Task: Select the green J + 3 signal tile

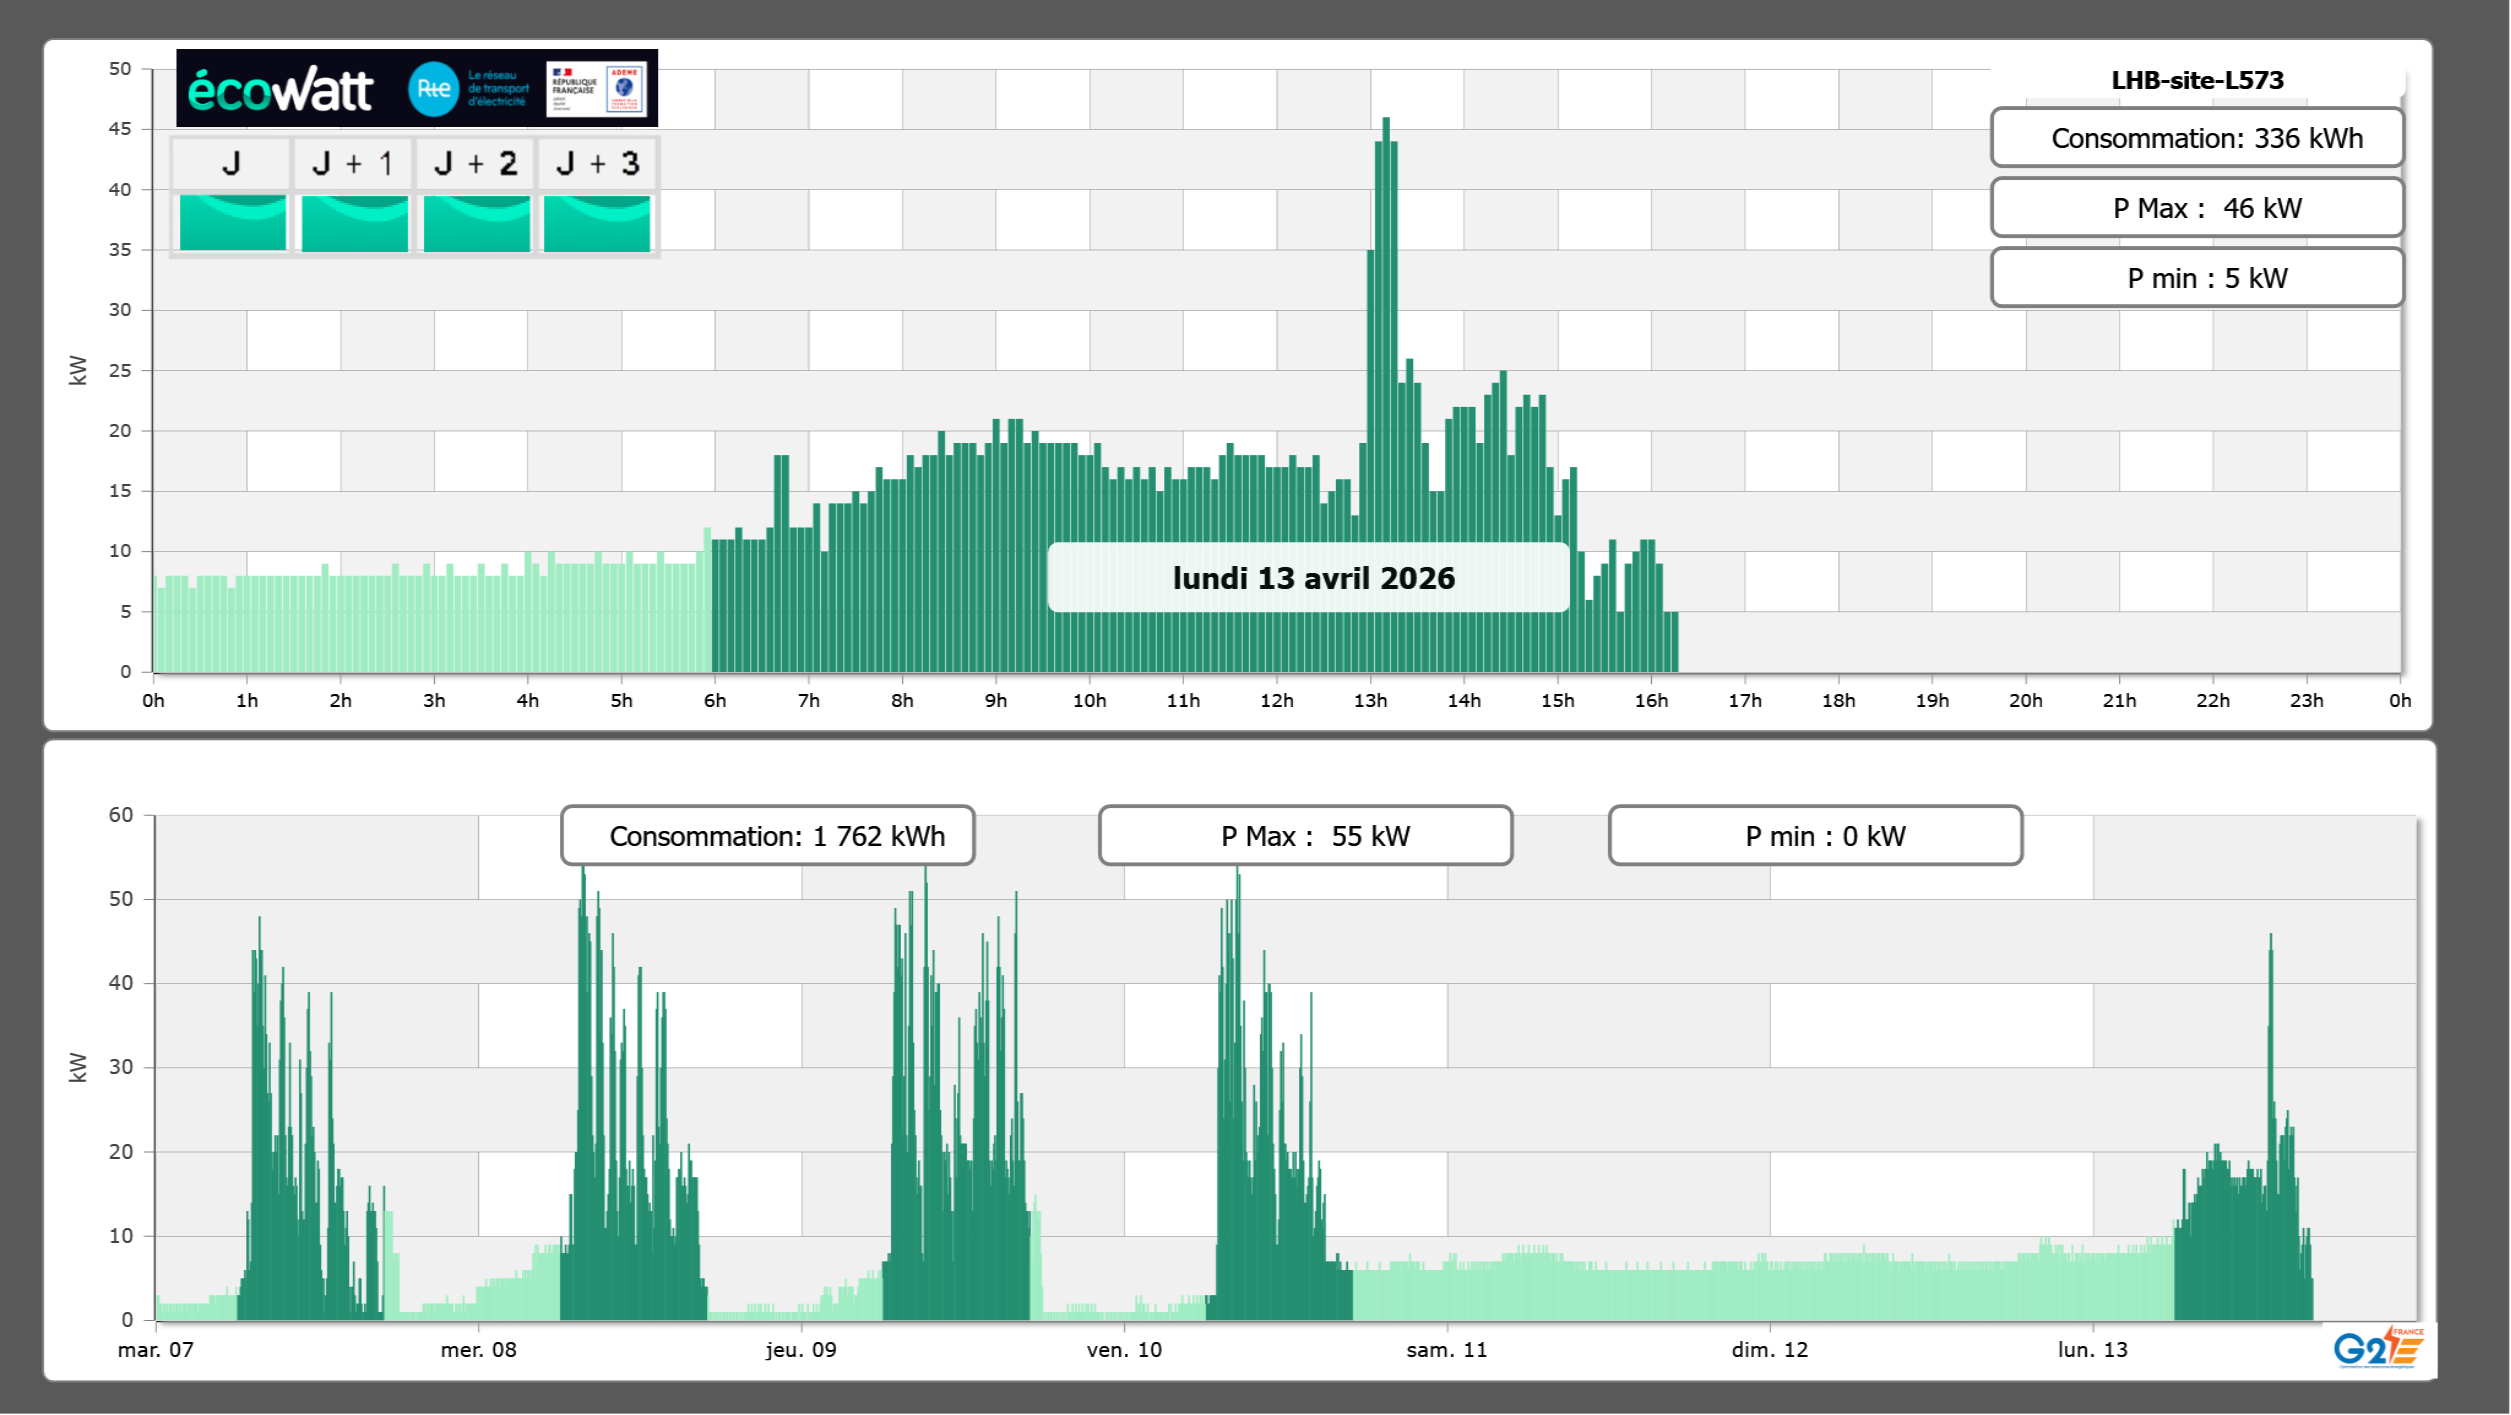Action: tap(597, 222)
